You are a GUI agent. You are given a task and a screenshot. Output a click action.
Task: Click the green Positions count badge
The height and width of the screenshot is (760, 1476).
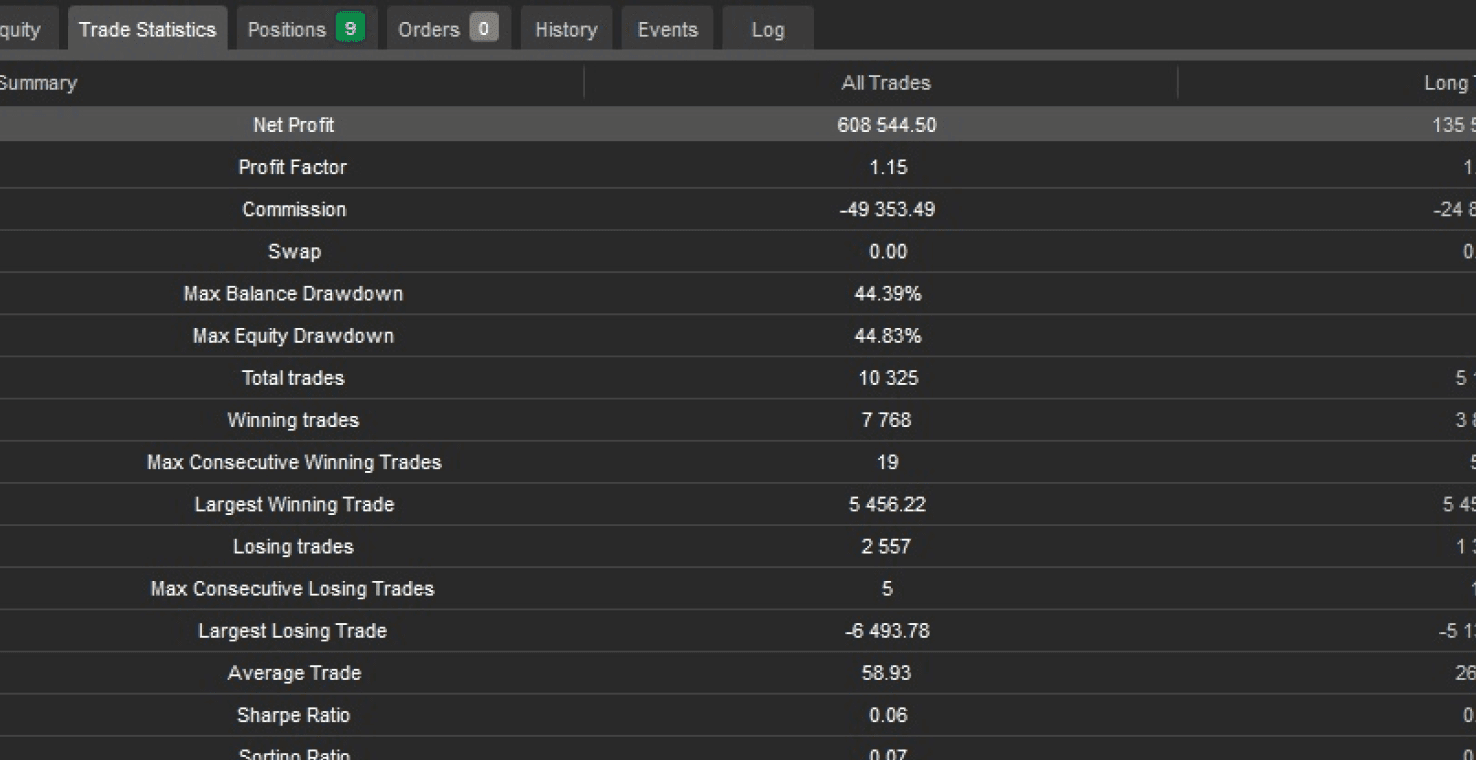[350, 29]
